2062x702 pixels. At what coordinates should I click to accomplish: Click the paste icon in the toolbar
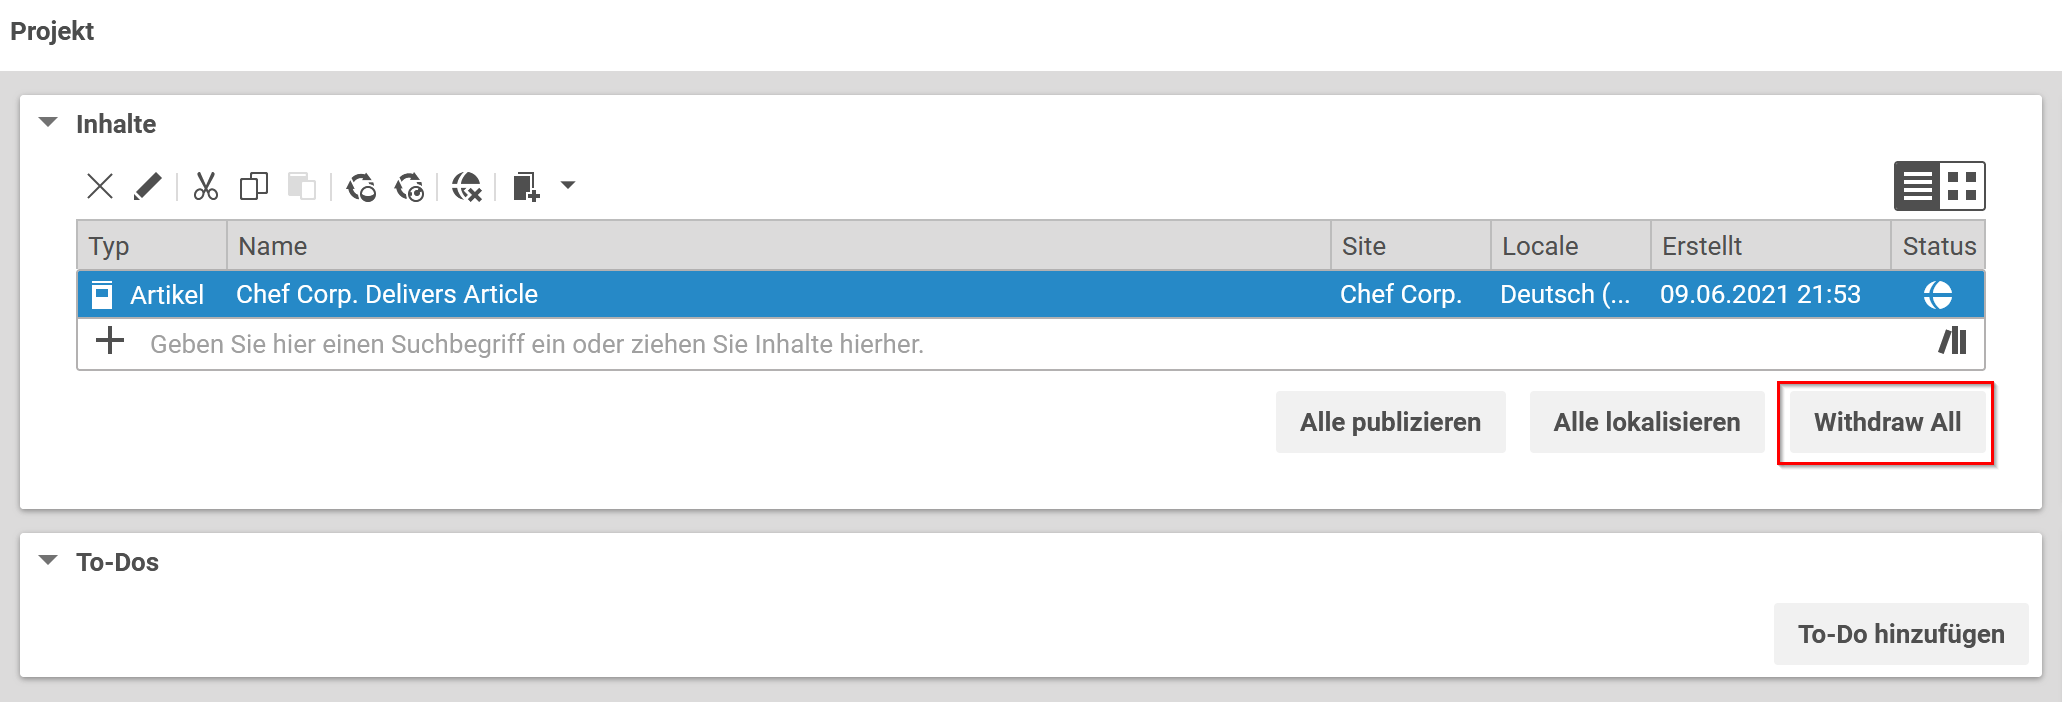tap(302, 186)
